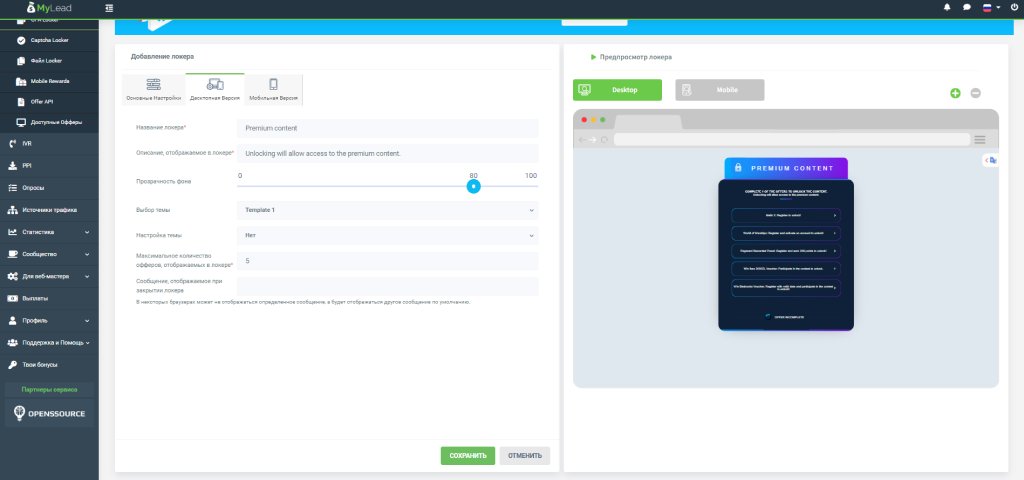Open the theme settings dropdown showing Нет
This screenshot has width=1024, height=480.
388,235
